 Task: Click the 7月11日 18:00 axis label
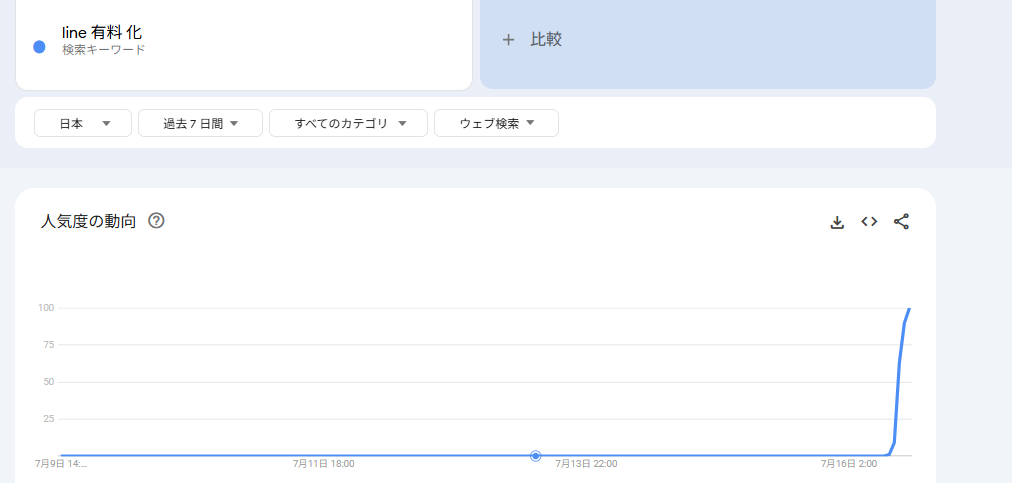click(323, 464)
